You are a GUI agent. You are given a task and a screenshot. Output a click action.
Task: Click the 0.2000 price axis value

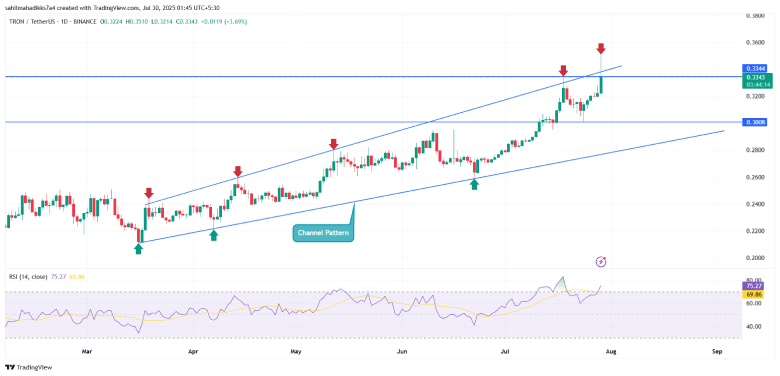point(755,258)
